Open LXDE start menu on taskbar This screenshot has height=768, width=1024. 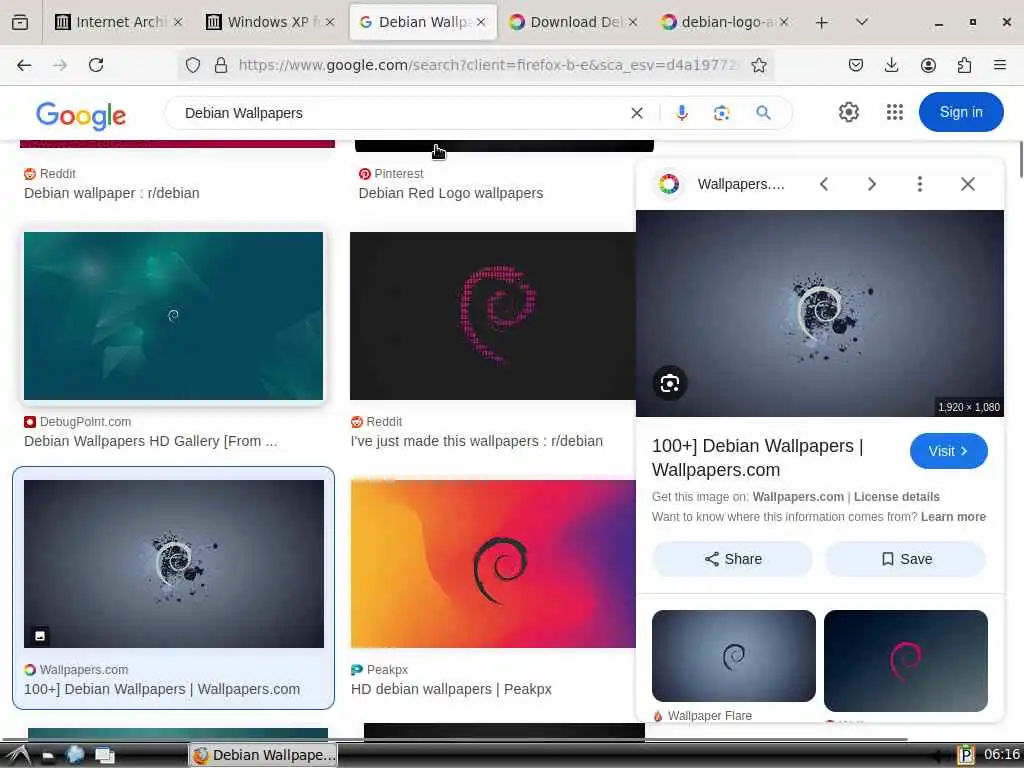18,755
